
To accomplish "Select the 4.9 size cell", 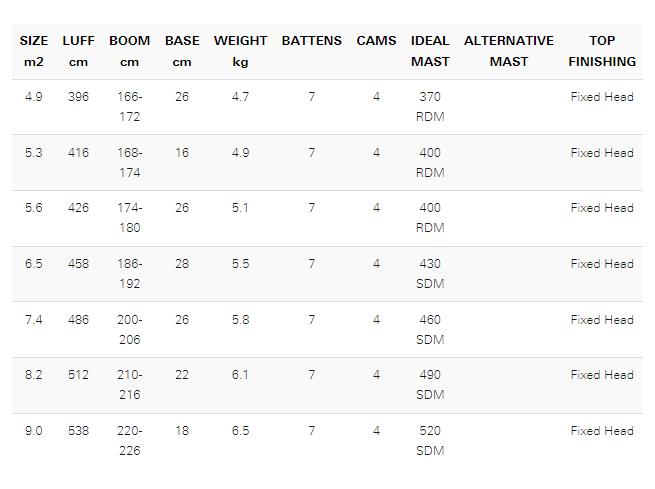I will coord(34,97).
